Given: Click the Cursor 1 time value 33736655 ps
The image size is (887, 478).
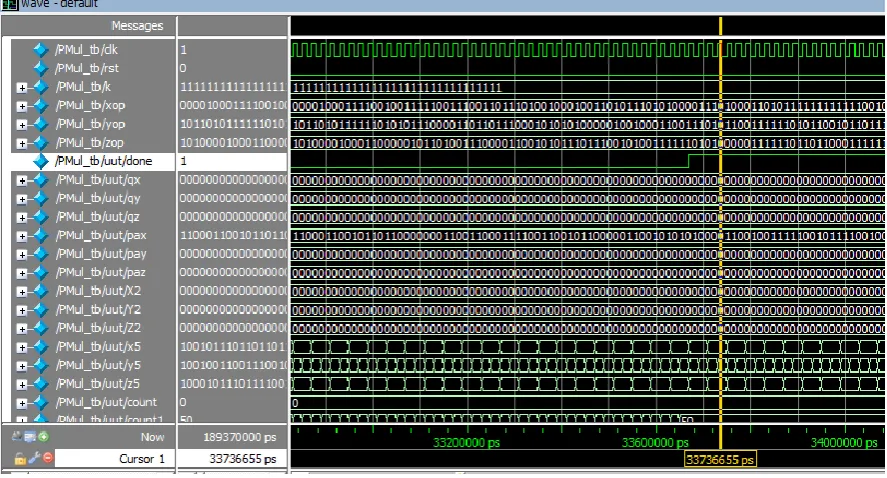Looking at the screenshot, I should coord(243,459).
